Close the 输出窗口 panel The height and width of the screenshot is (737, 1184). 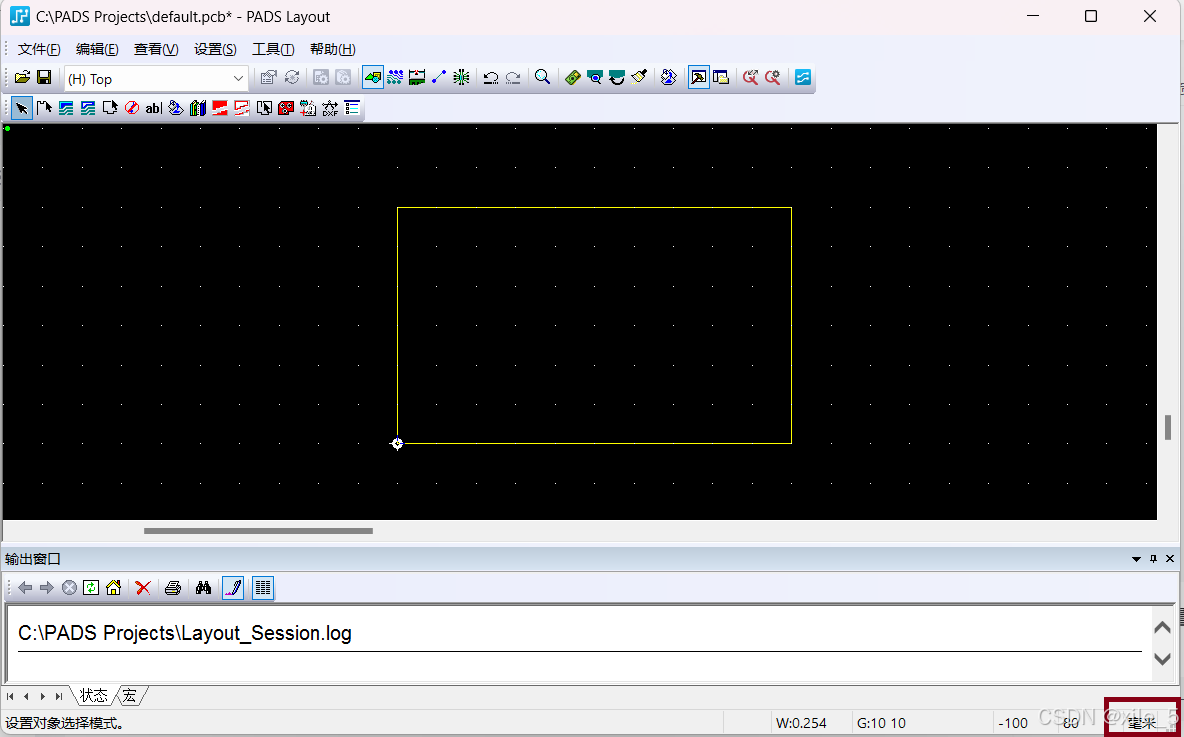coord(1170,559)
